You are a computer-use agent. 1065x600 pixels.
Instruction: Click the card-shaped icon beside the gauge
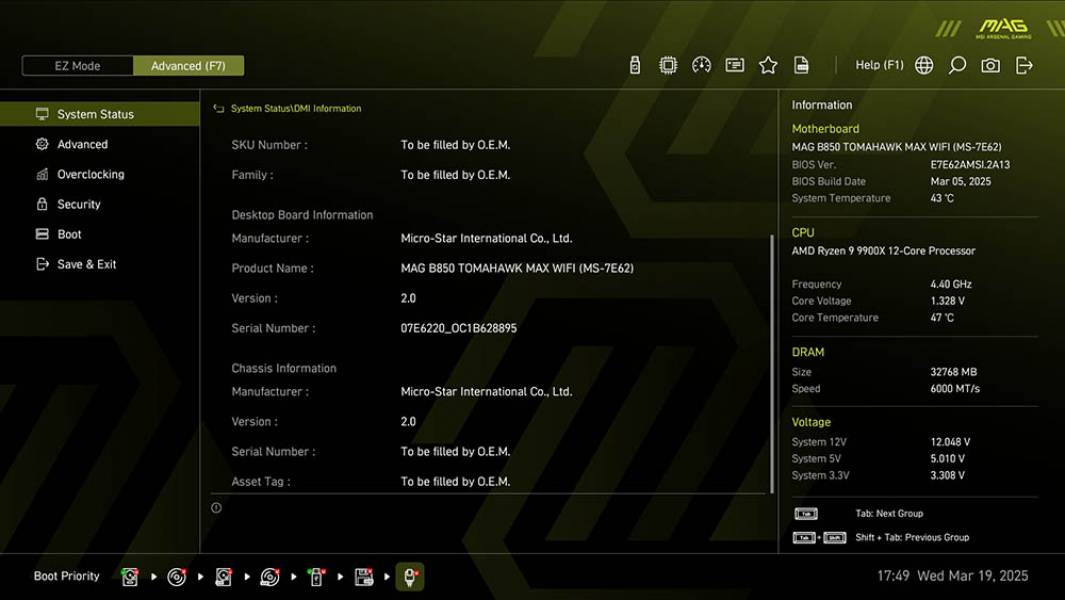(x=734, y=65)
